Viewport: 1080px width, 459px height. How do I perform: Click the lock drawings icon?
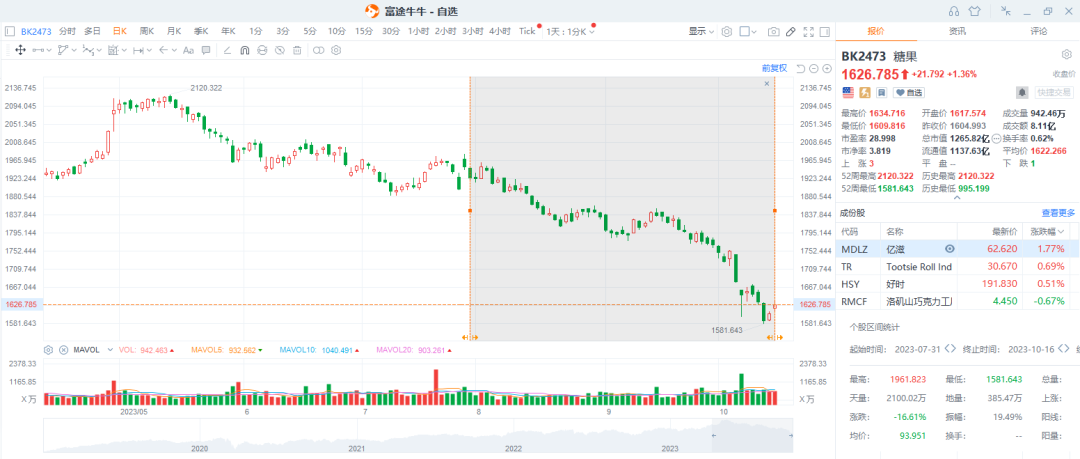point(262,50)
